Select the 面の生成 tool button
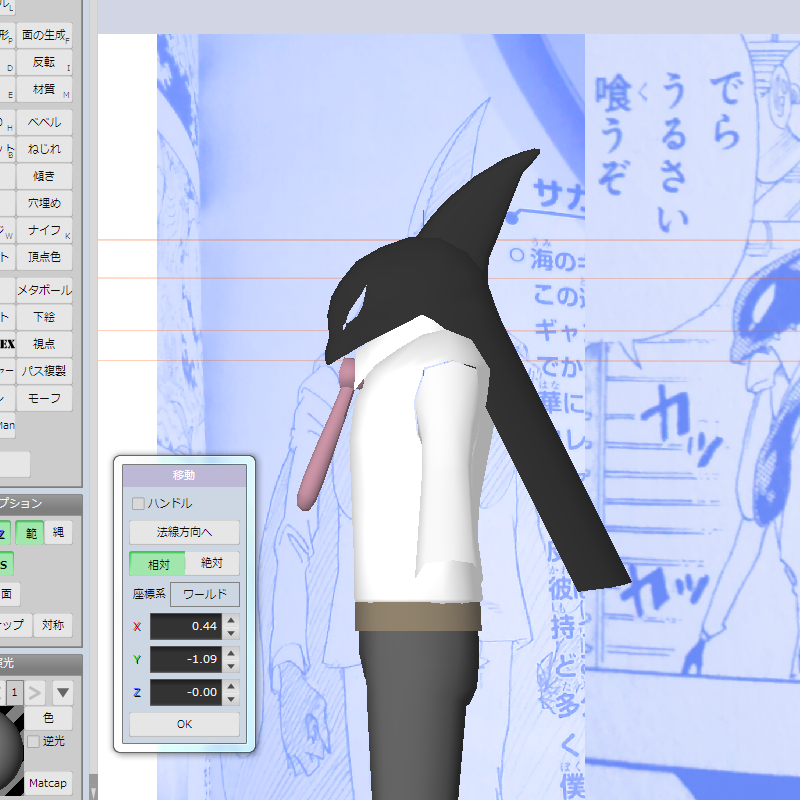 pos(44,36)
